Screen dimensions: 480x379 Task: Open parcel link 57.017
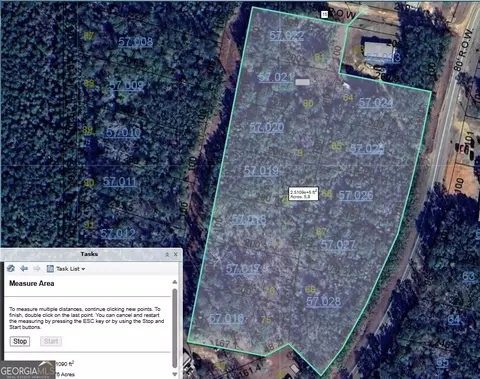[243, 268]
